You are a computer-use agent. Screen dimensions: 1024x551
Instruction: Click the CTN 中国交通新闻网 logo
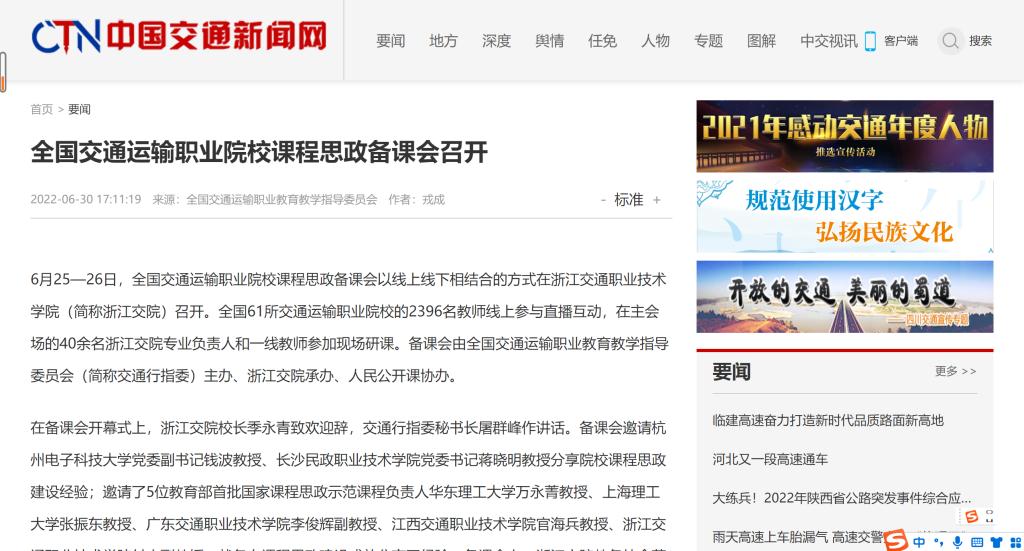(179, 38)
